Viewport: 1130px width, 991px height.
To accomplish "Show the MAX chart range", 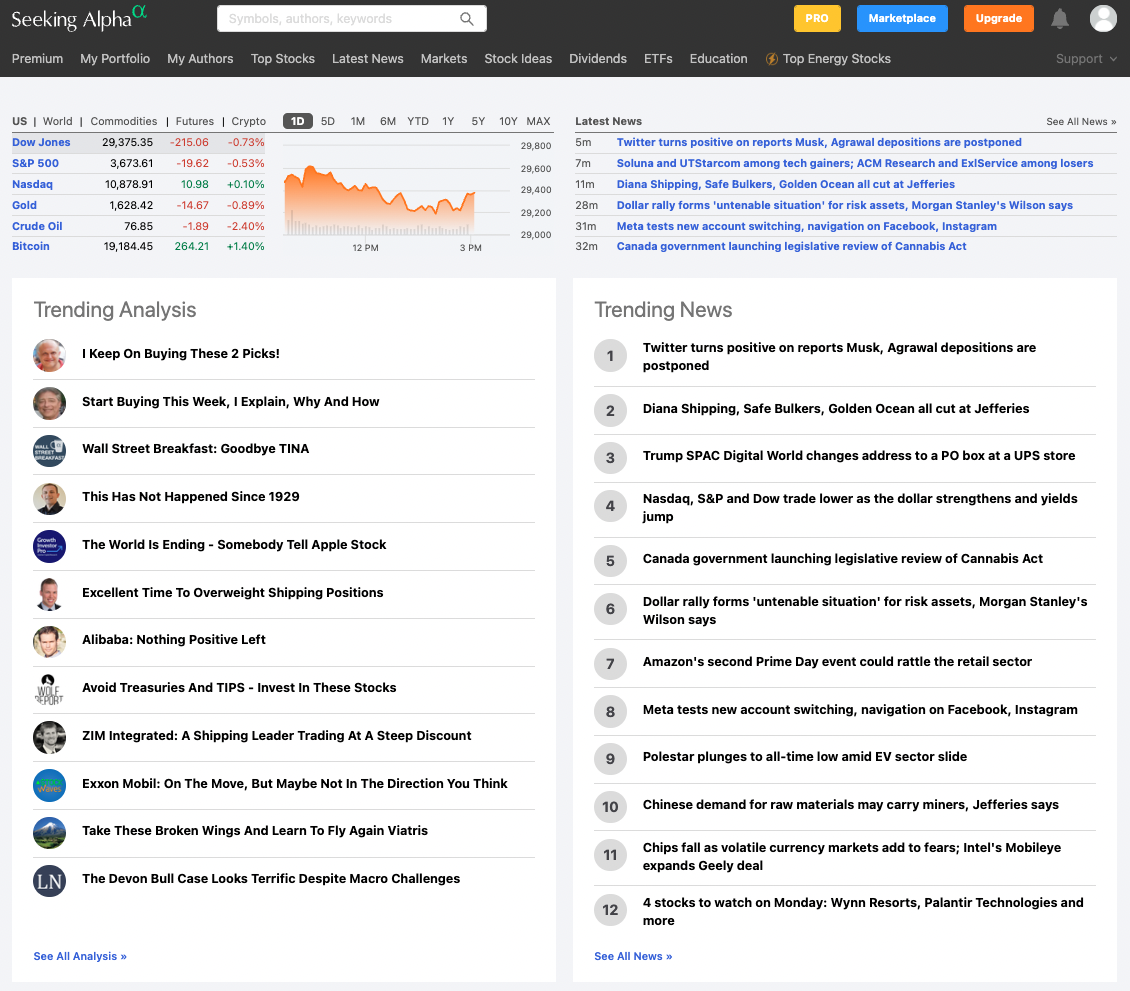I will coord(538,121).
